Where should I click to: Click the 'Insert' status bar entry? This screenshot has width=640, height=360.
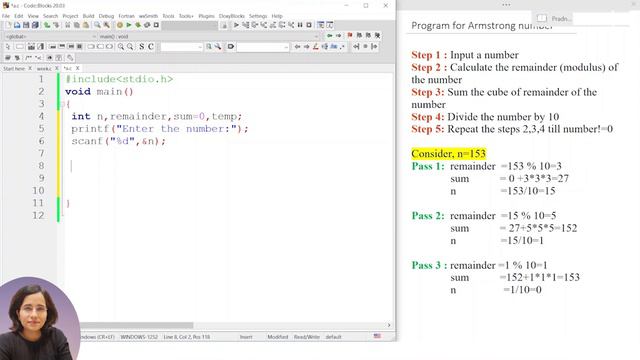(246, 337)
